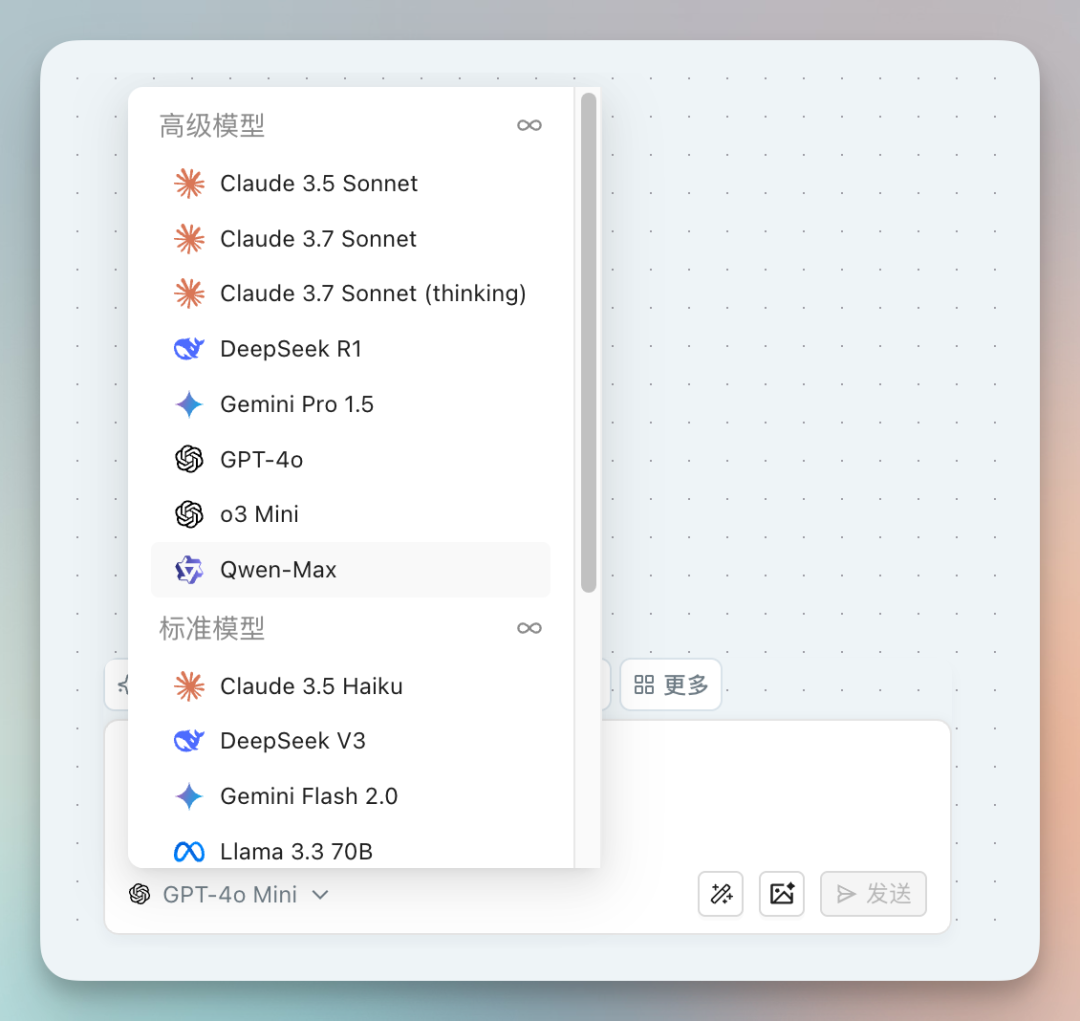
Task: Click the magic wand prompt enhance icon
Action: [x=720, y=894]
